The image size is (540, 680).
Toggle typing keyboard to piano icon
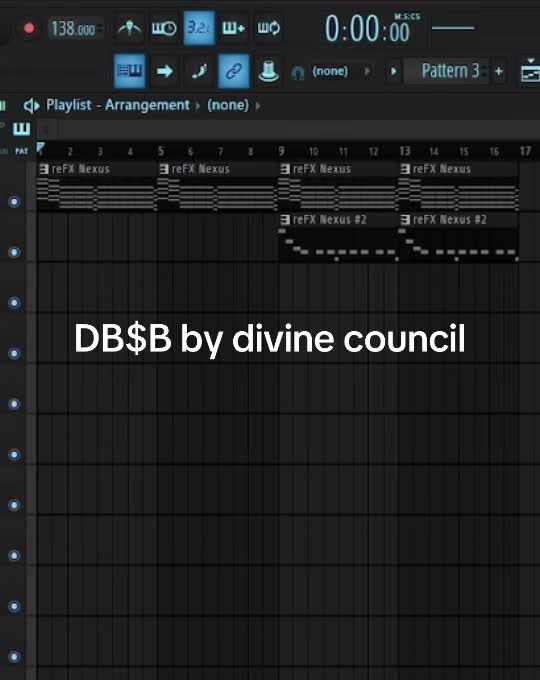130,71
